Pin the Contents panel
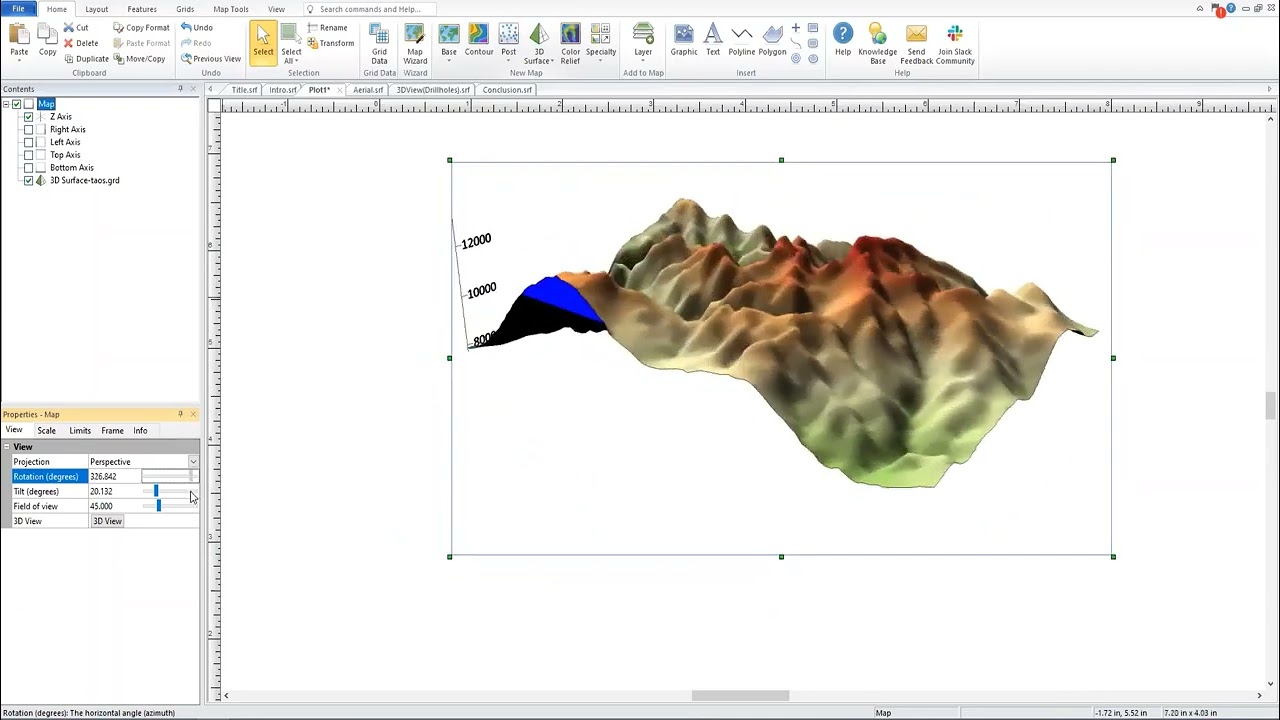The image size is (1280, 720). 180,89
